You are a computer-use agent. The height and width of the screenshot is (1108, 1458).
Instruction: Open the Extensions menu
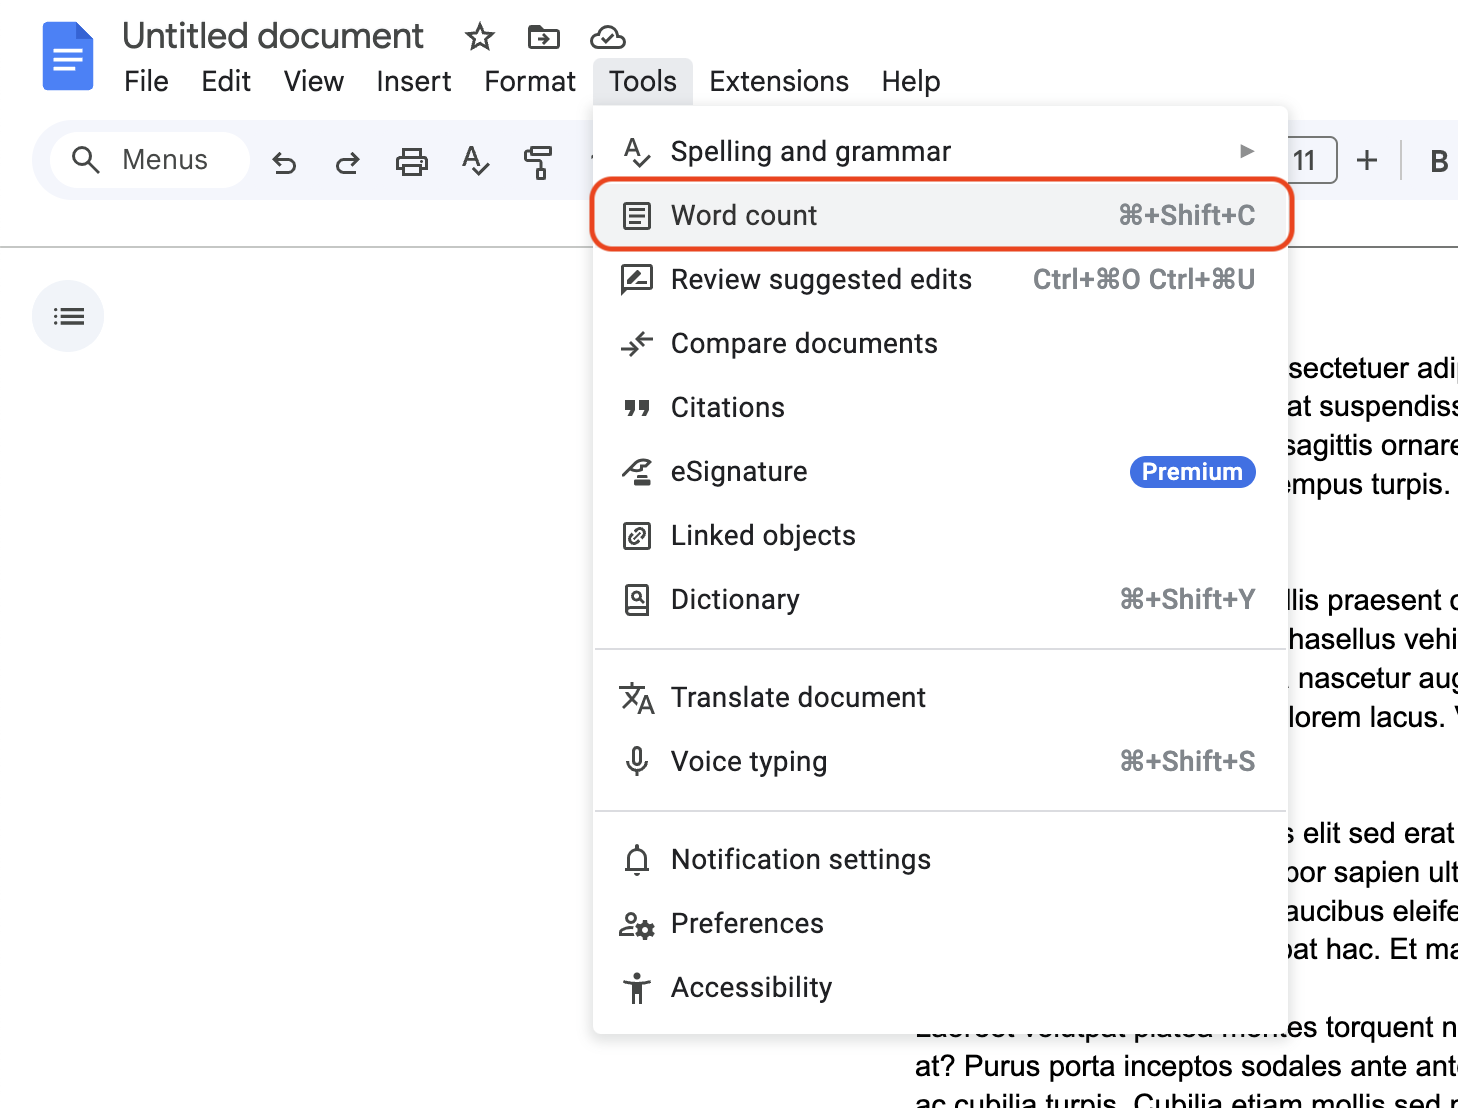point(779,81)
